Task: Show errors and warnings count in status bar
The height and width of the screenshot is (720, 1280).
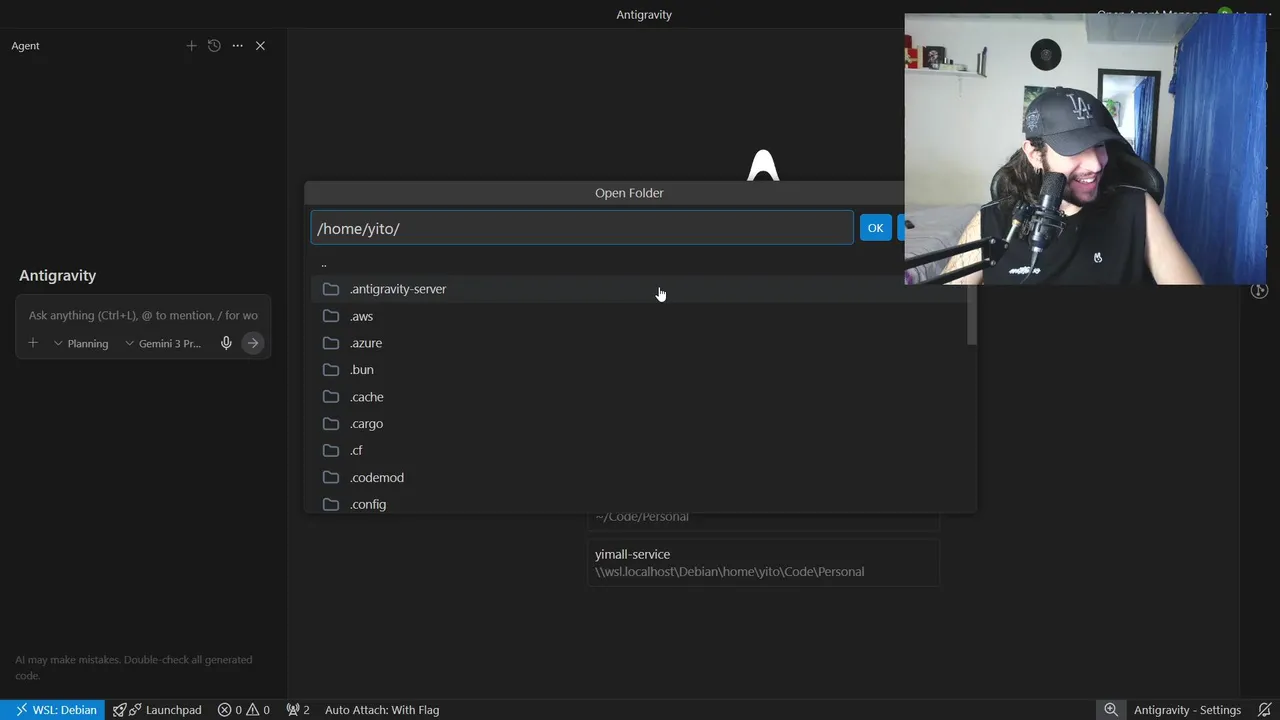Action: pos(244,710)
